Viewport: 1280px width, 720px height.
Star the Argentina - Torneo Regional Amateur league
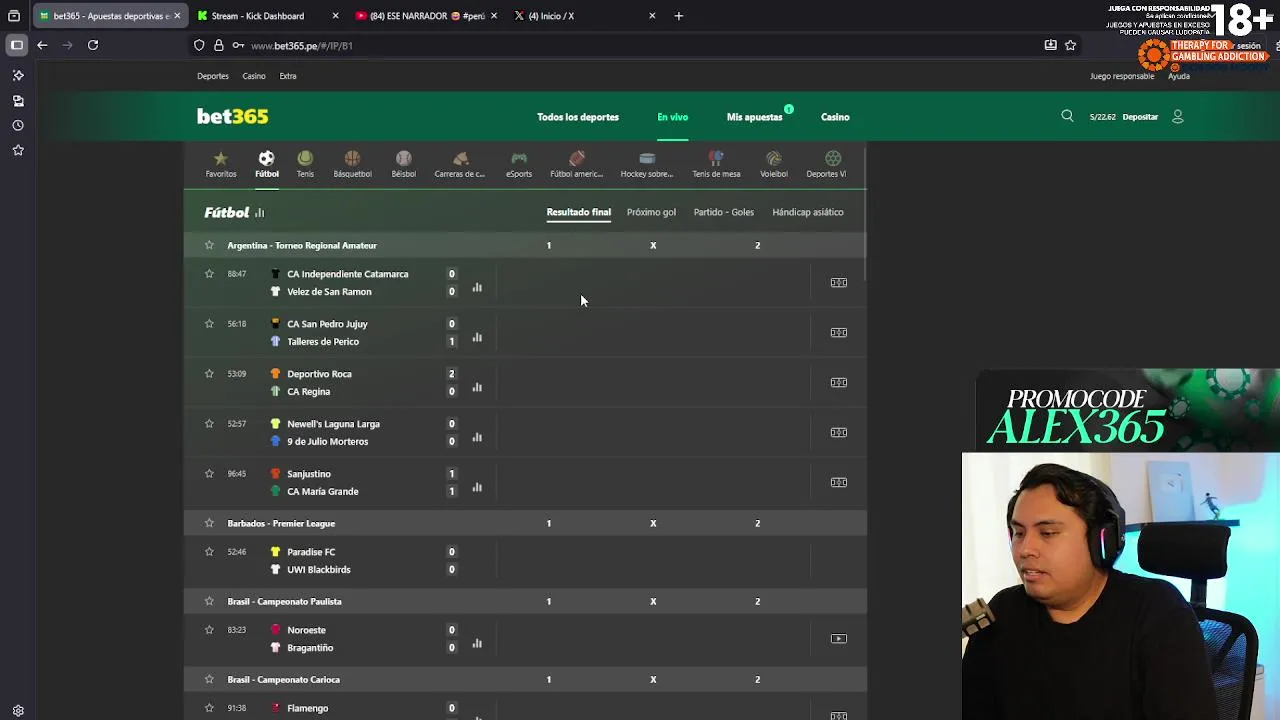click(x=209, y=245)
